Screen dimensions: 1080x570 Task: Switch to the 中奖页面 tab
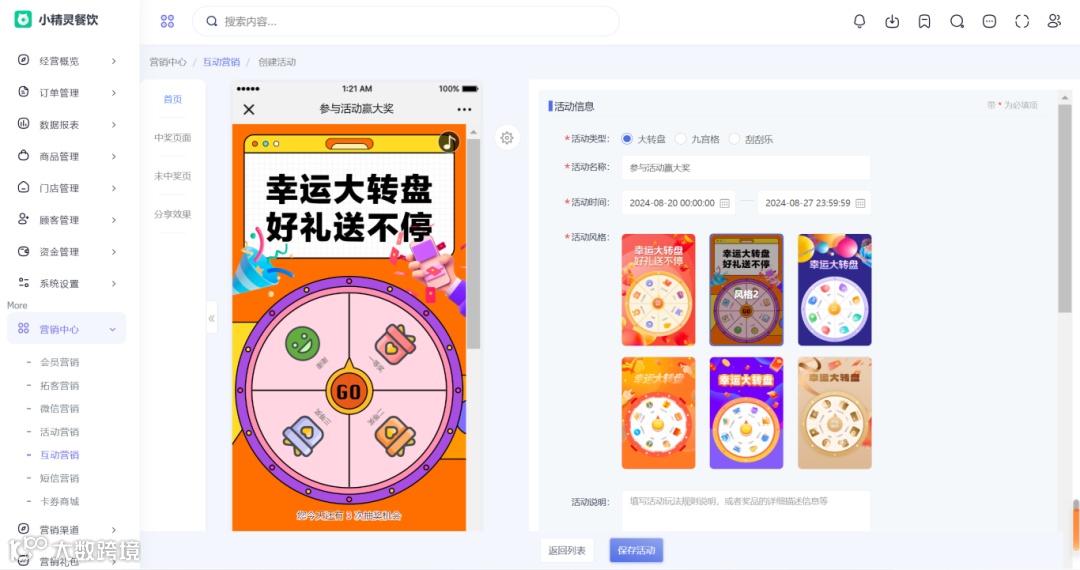173,138
